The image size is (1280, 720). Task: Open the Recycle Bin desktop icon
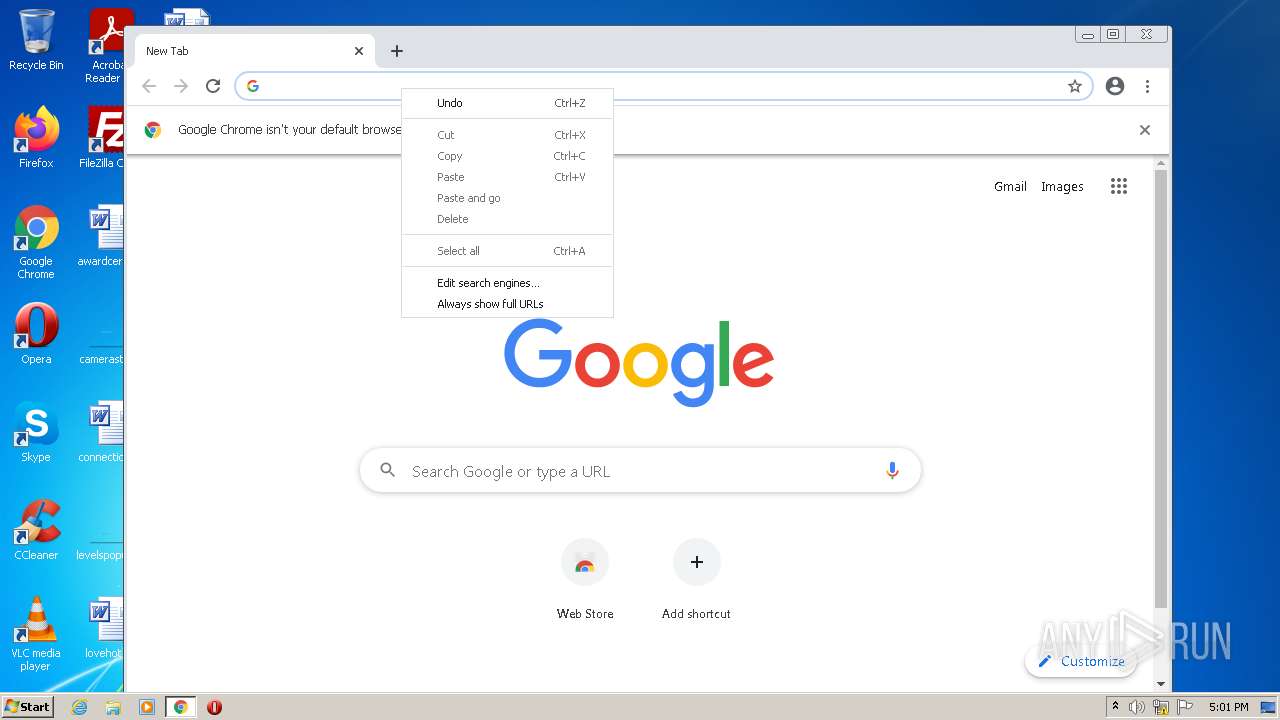36,40
